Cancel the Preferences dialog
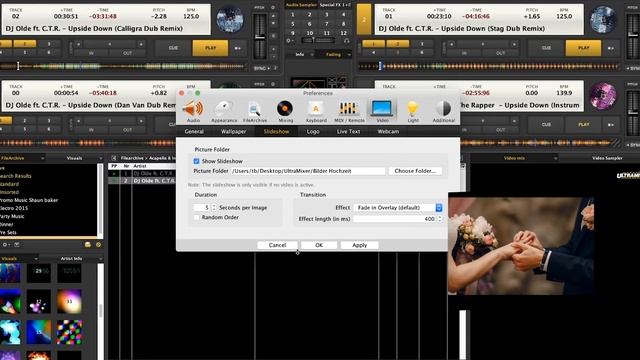The width and height of the screenshot is (640, 360). click(x=277, y=245)
